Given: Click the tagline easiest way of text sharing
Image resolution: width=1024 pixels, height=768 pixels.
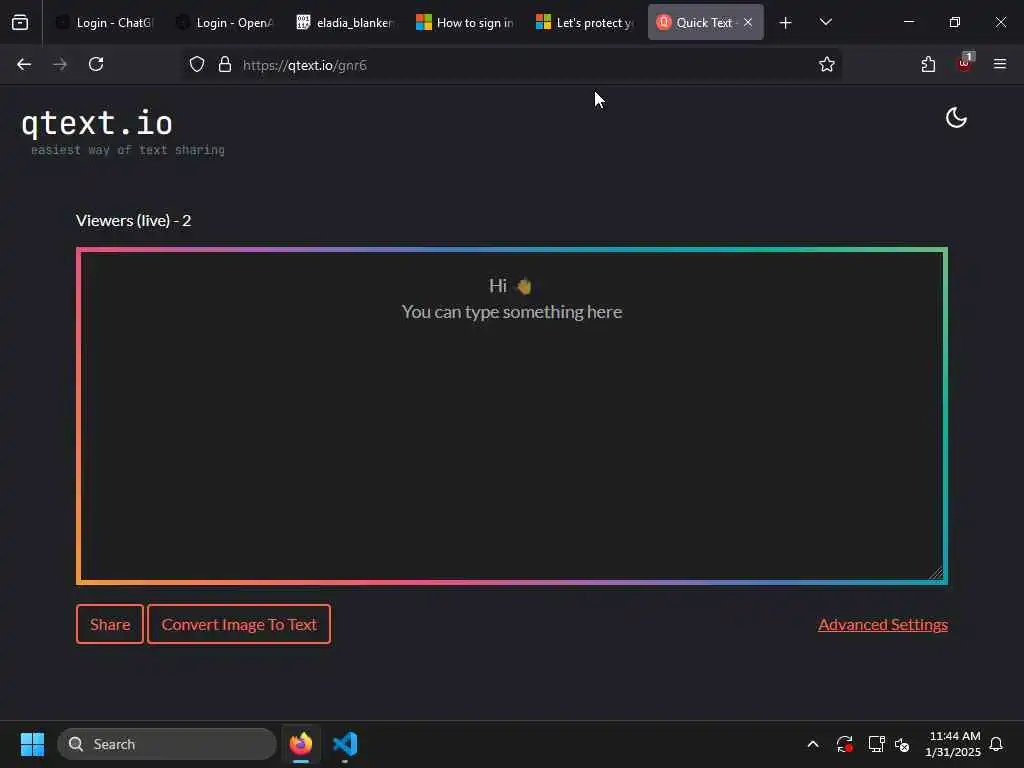Looking at the screenshot, I should pos(128,150).
